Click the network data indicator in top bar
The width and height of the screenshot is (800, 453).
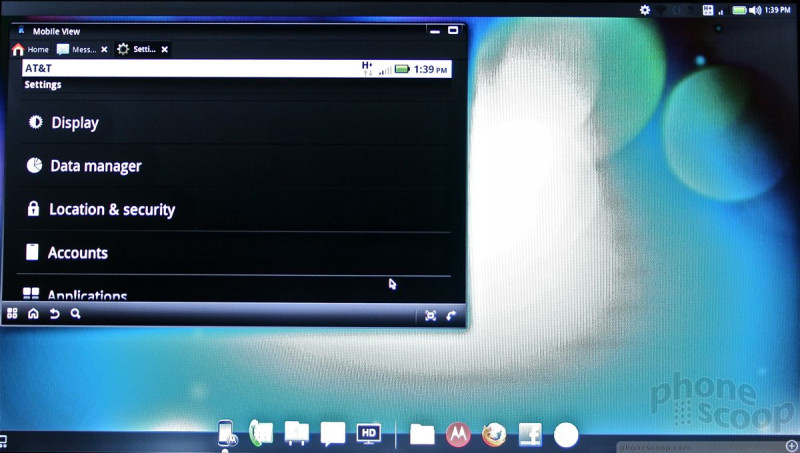coord(708,10)
